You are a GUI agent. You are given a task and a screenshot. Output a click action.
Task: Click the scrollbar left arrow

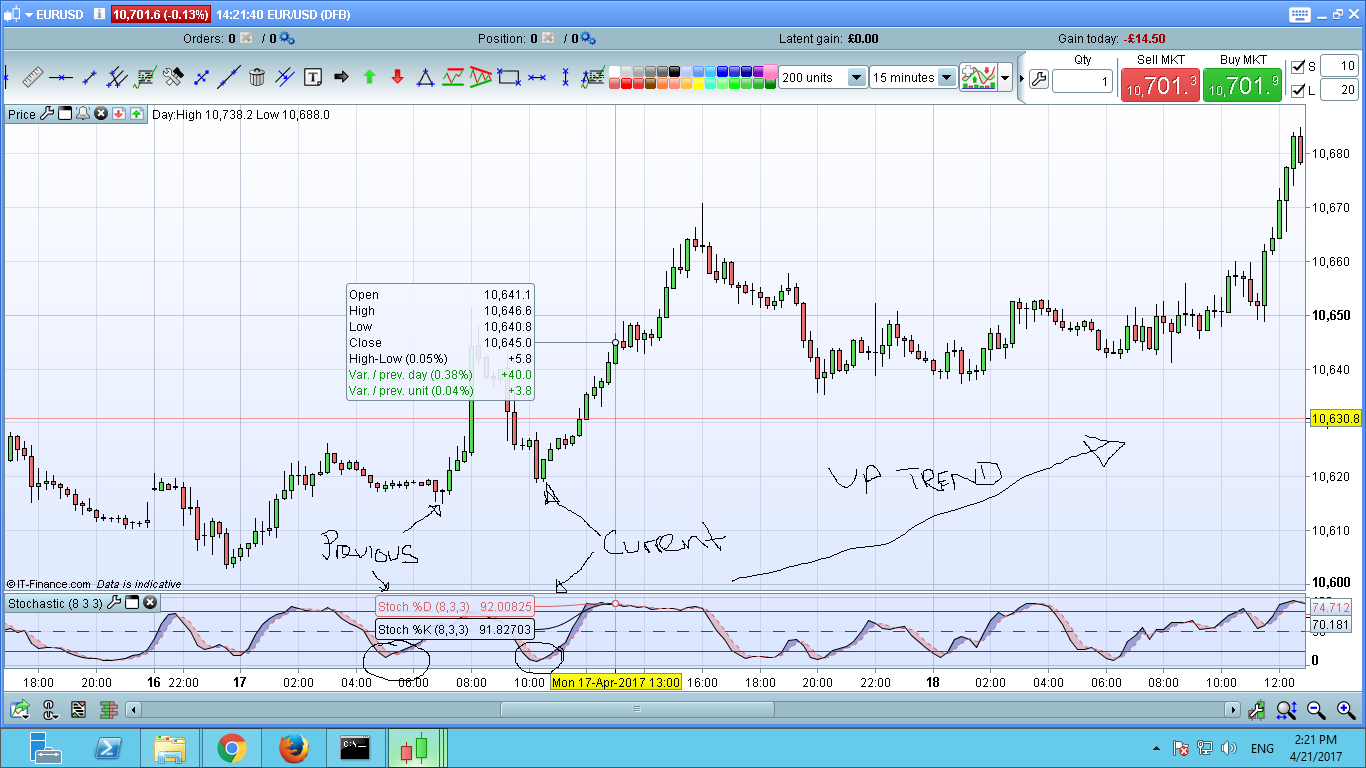pyautogui.click(x=132, y=710)
